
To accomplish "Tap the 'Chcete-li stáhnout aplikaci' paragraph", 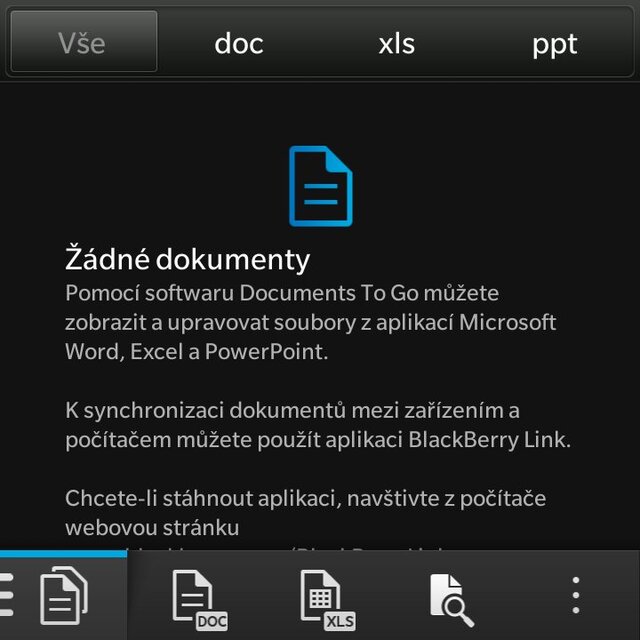I will (305, 513).
